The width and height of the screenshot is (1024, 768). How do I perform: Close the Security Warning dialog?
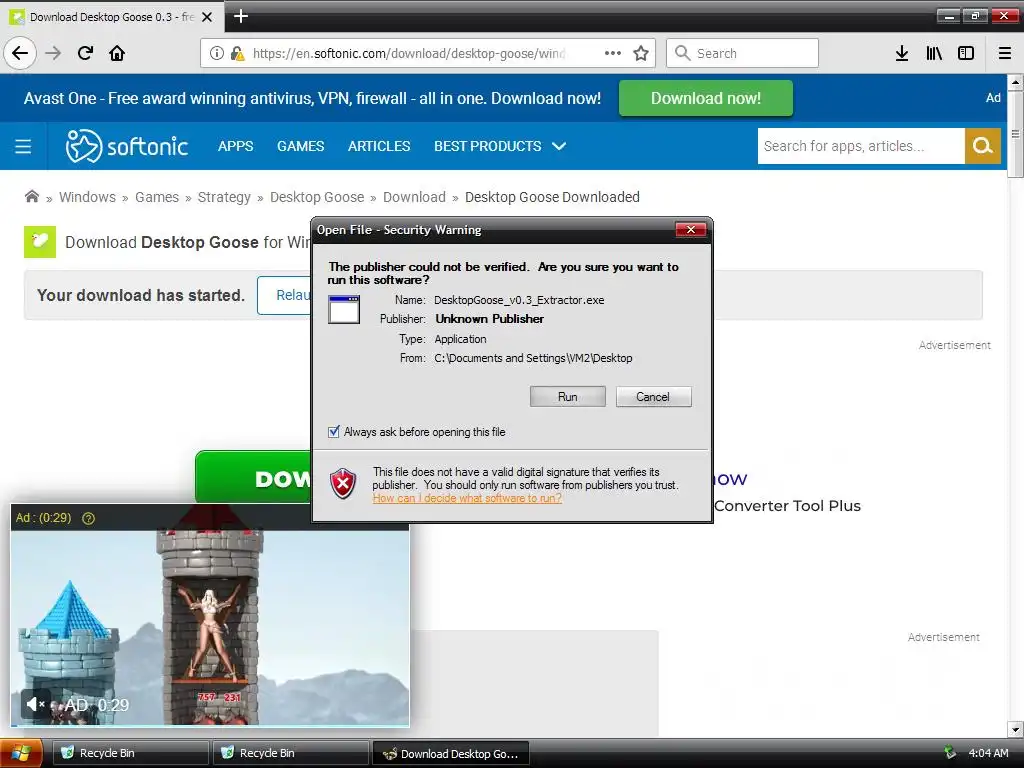pos(691,229)
